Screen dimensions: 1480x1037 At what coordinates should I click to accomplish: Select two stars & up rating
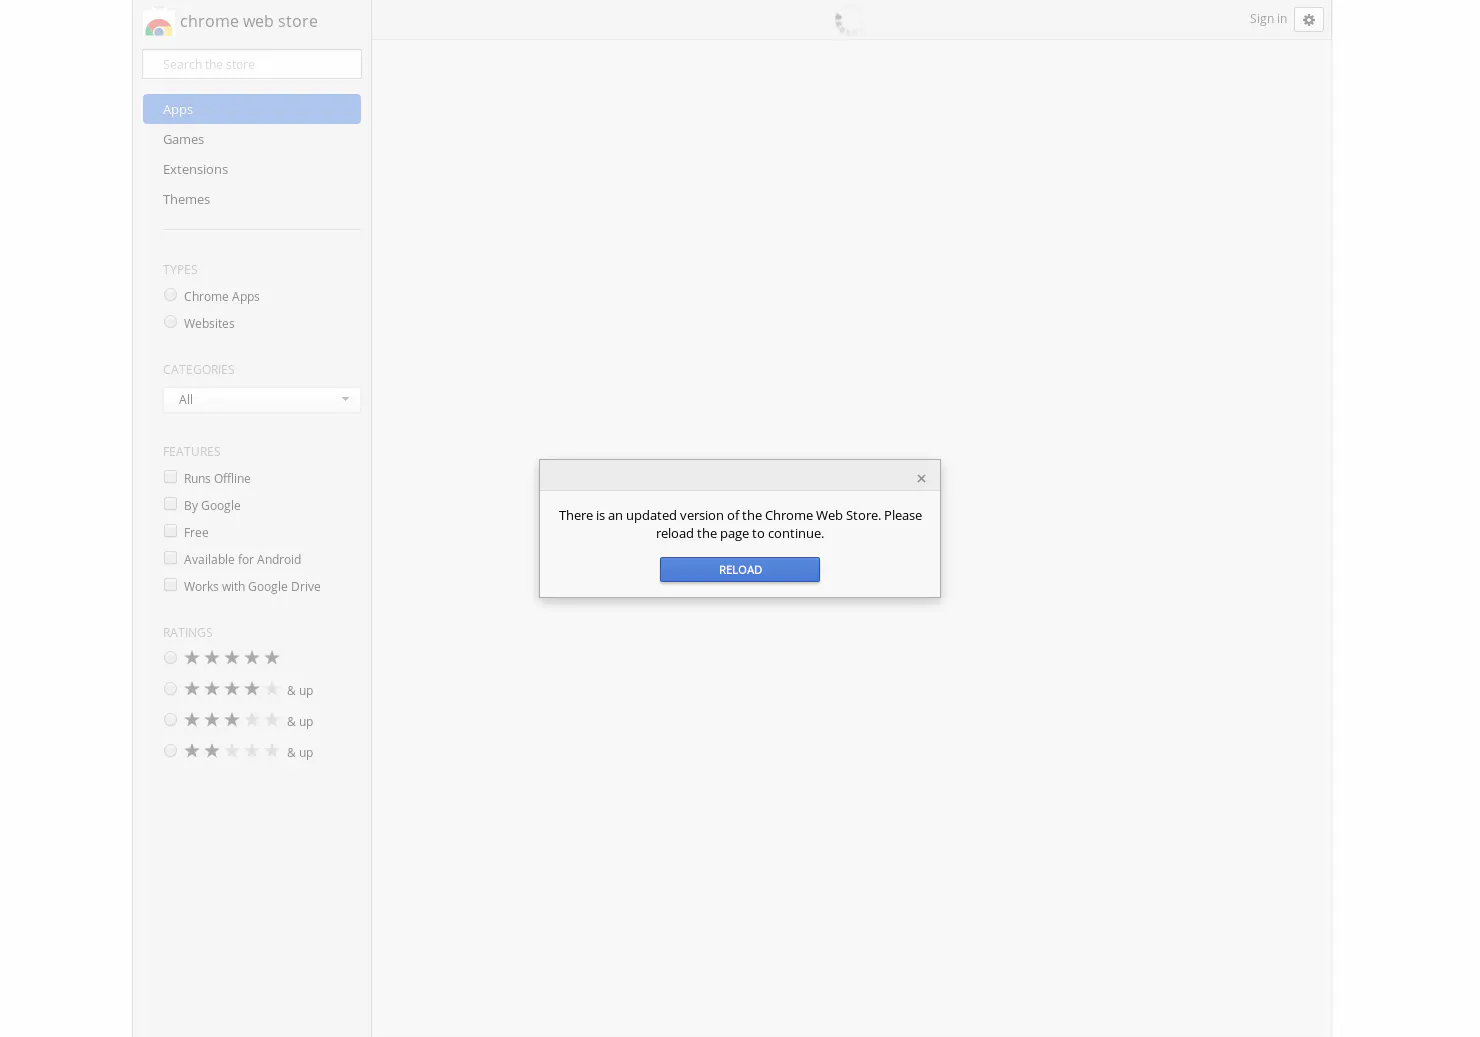170,751
